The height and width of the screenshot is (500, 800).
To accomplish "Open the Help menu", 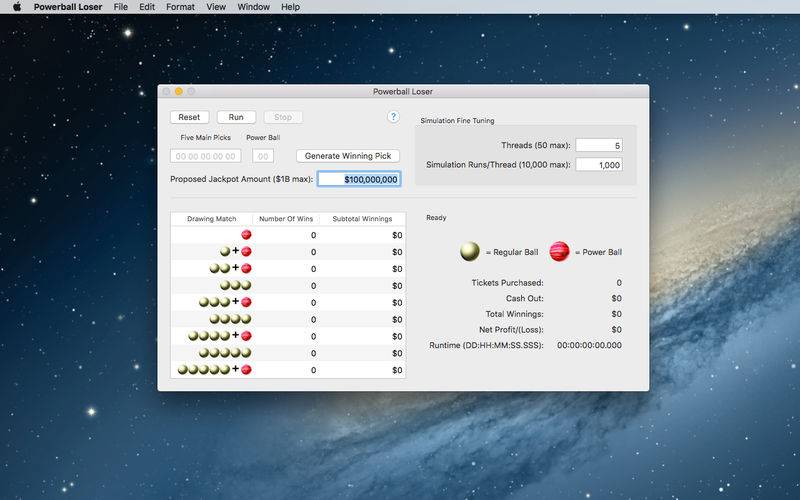I will tap(290, 7).
